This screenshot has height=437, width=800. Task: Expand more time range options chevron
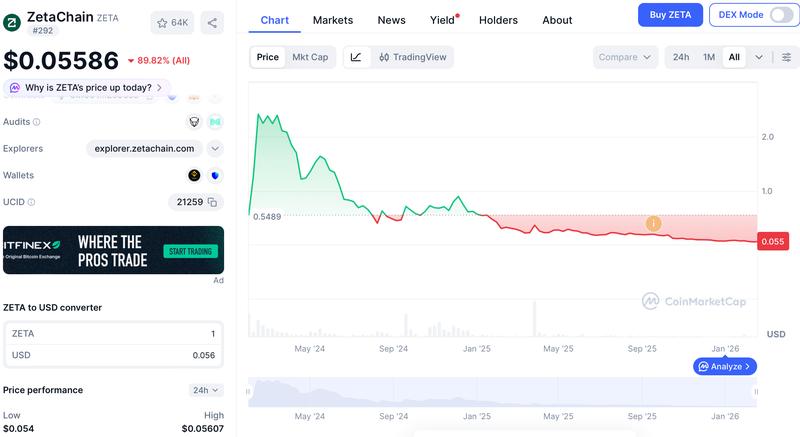(x=759, y=57)
